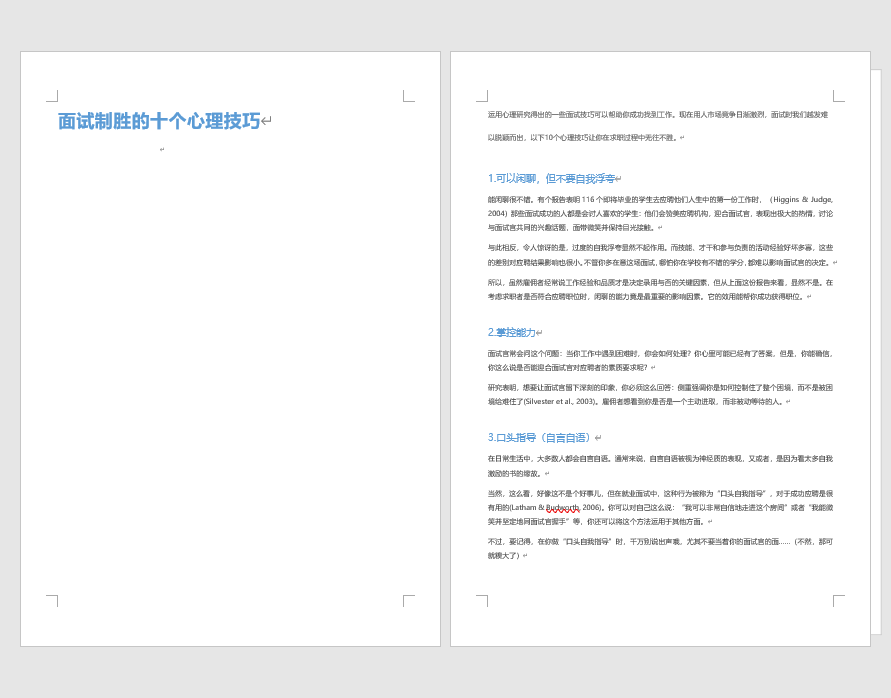891x698 pixels.
Task: Click the bottom-right crop mark on page two
Action: click(x=838, y=601)
